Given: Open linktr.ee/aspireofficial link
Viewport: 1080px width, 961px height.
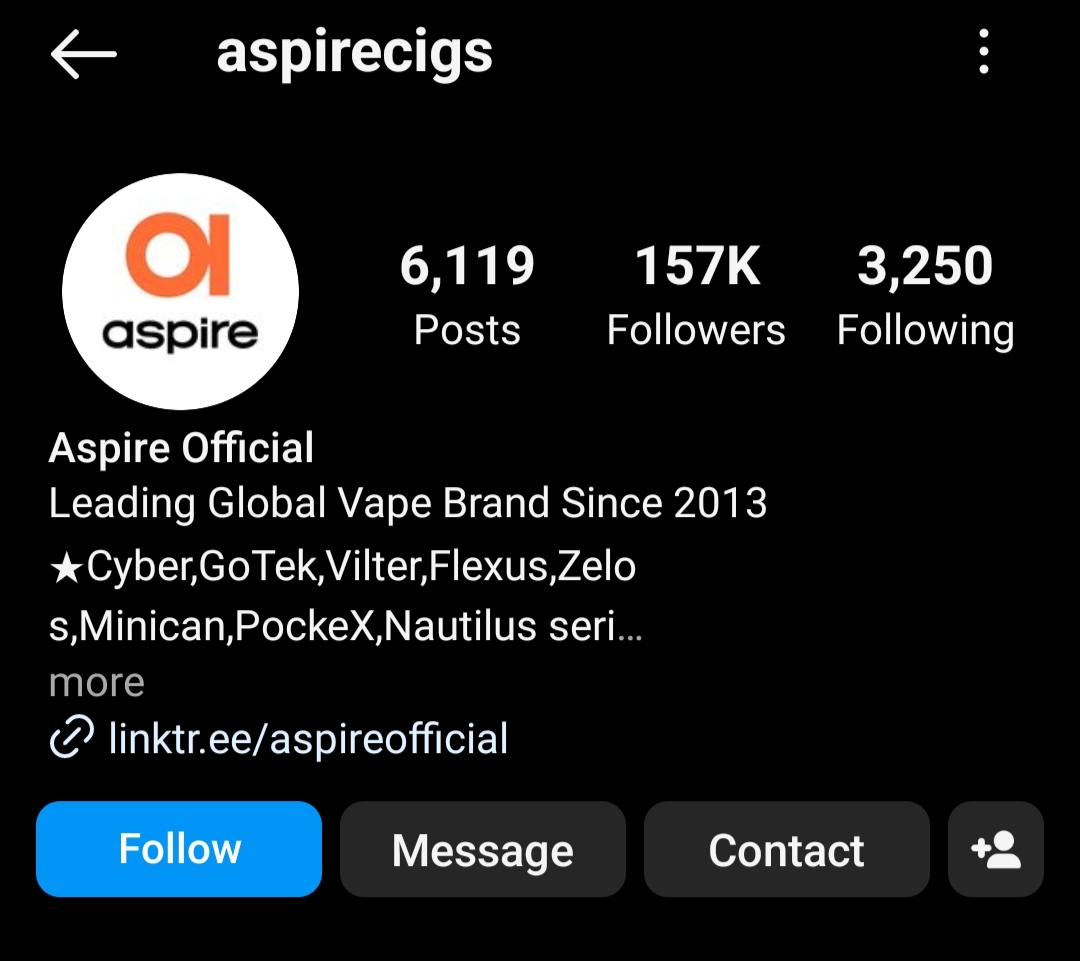Looking at the screenshot, I should point(309,738).
